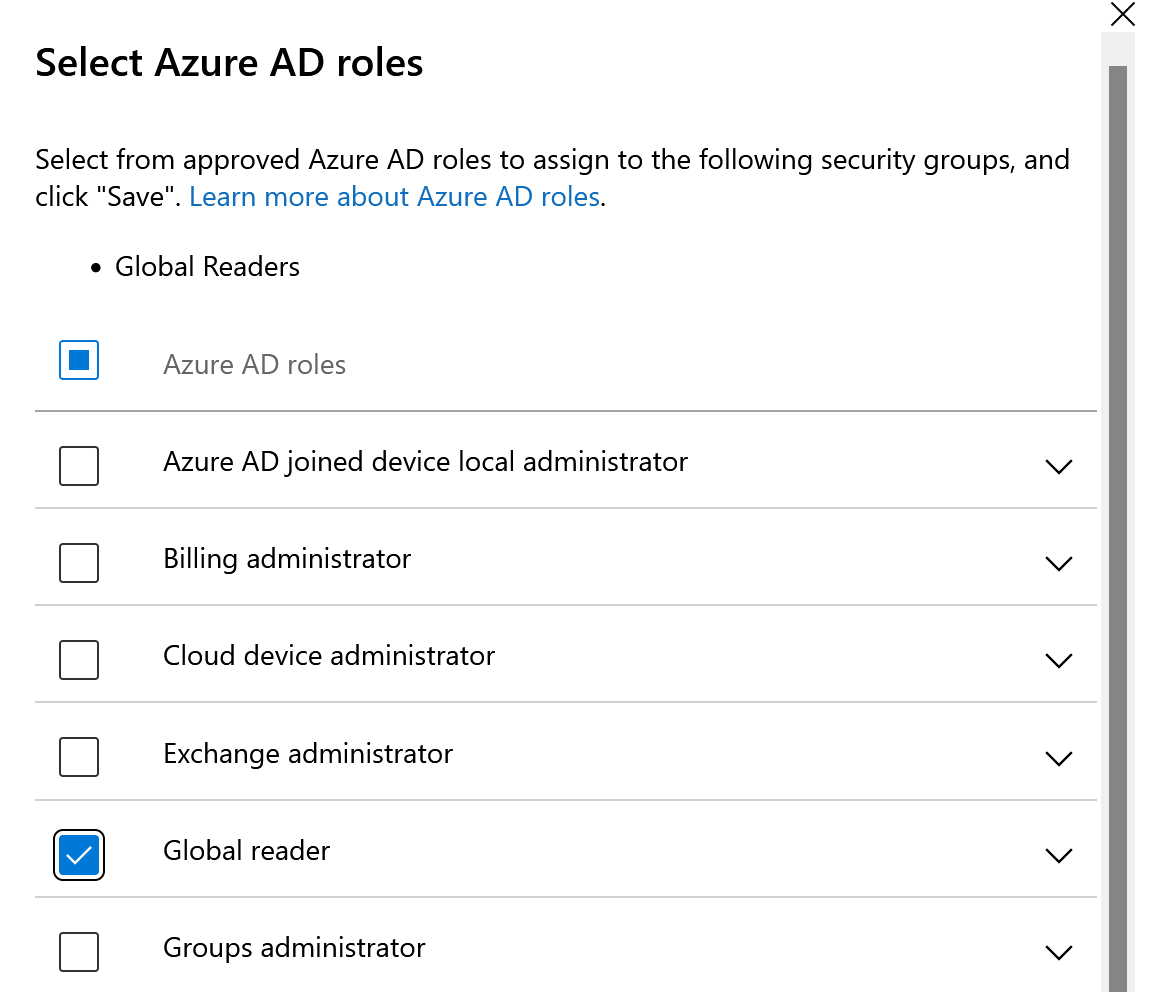Close the Select Azure AD roles panel

pos(1123,15)
